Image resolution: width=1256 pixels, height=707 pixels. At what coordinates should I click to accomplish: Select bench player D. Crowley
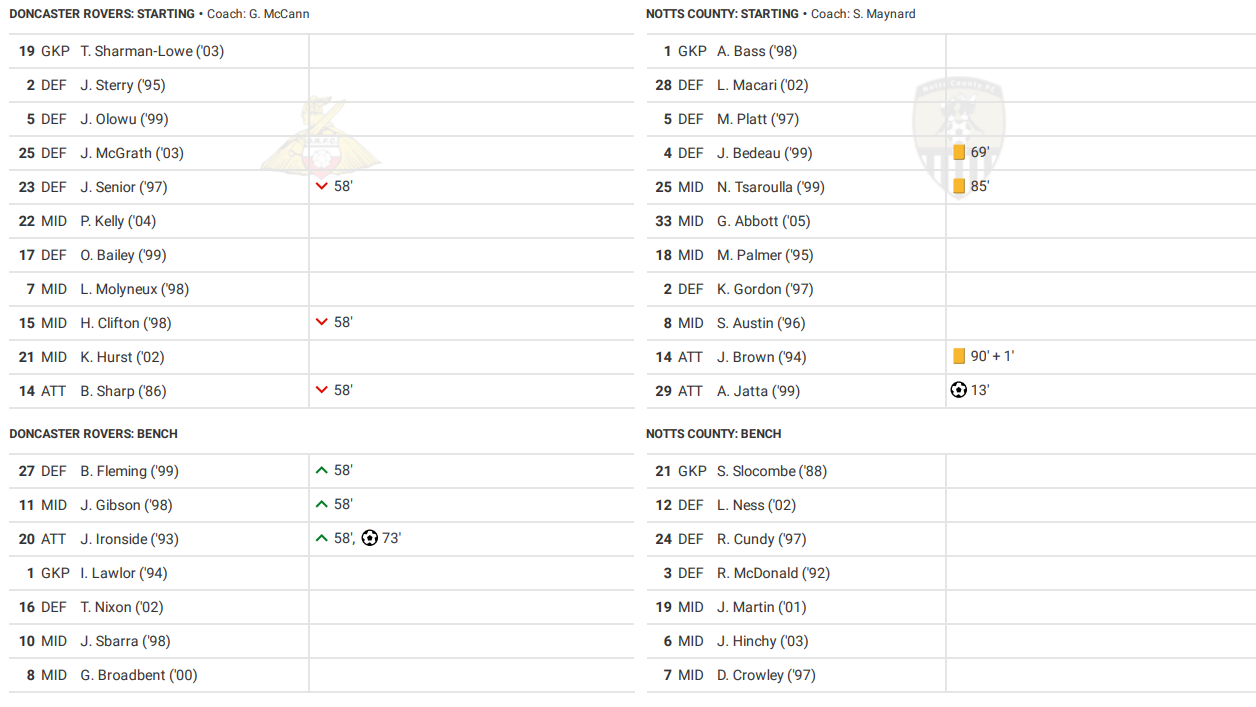click(765, 675)
